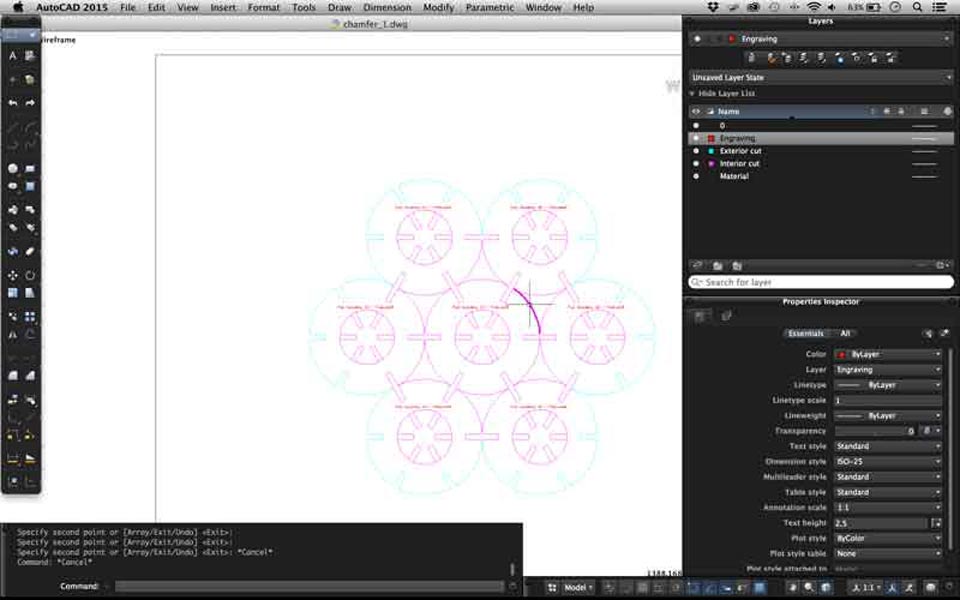Select the Rectangle draw tool
Image resolution: width=960 pixels, height=600 pixels.
coord(30,168)
